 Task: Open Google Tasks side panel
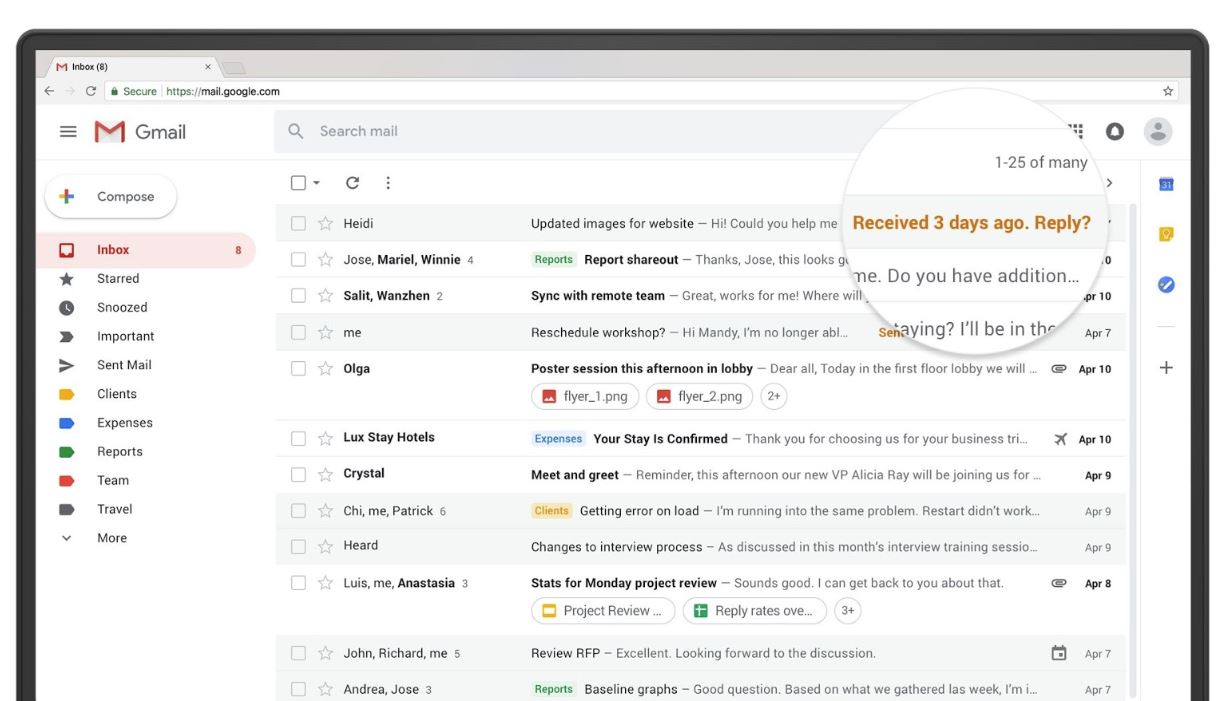click(x=1166, y=284)
